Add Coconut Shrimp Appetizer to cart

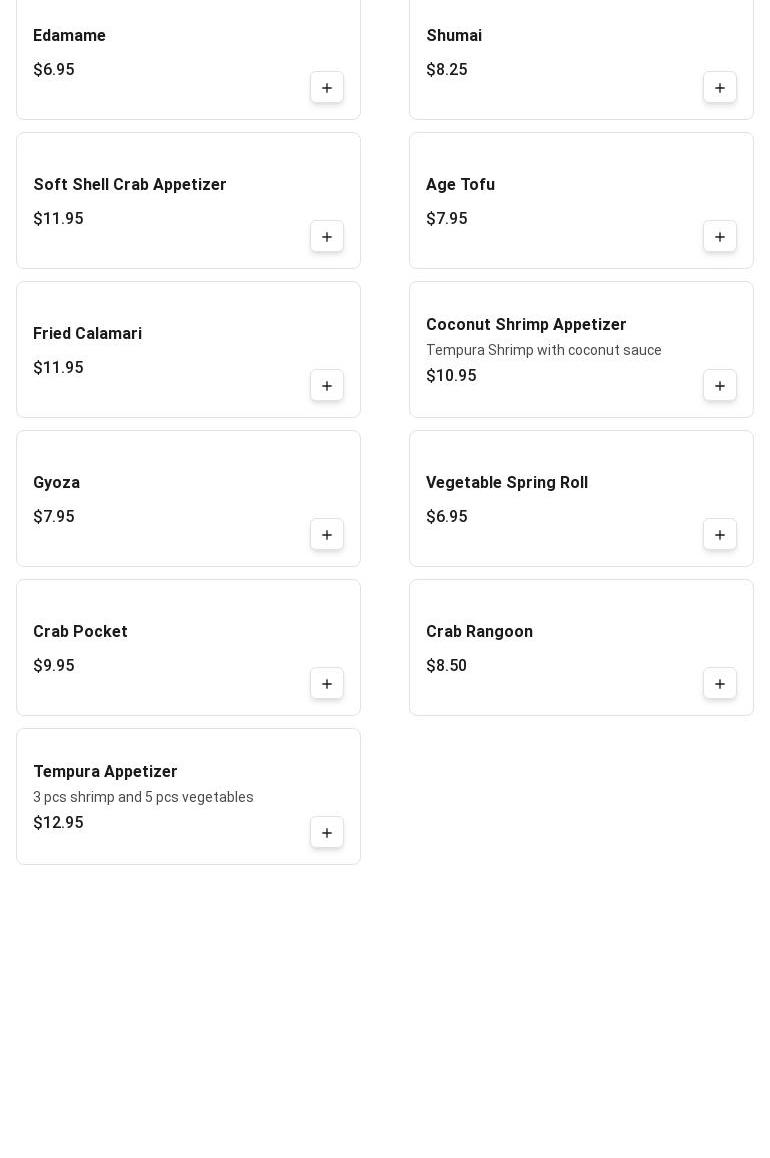click(720, 386)
